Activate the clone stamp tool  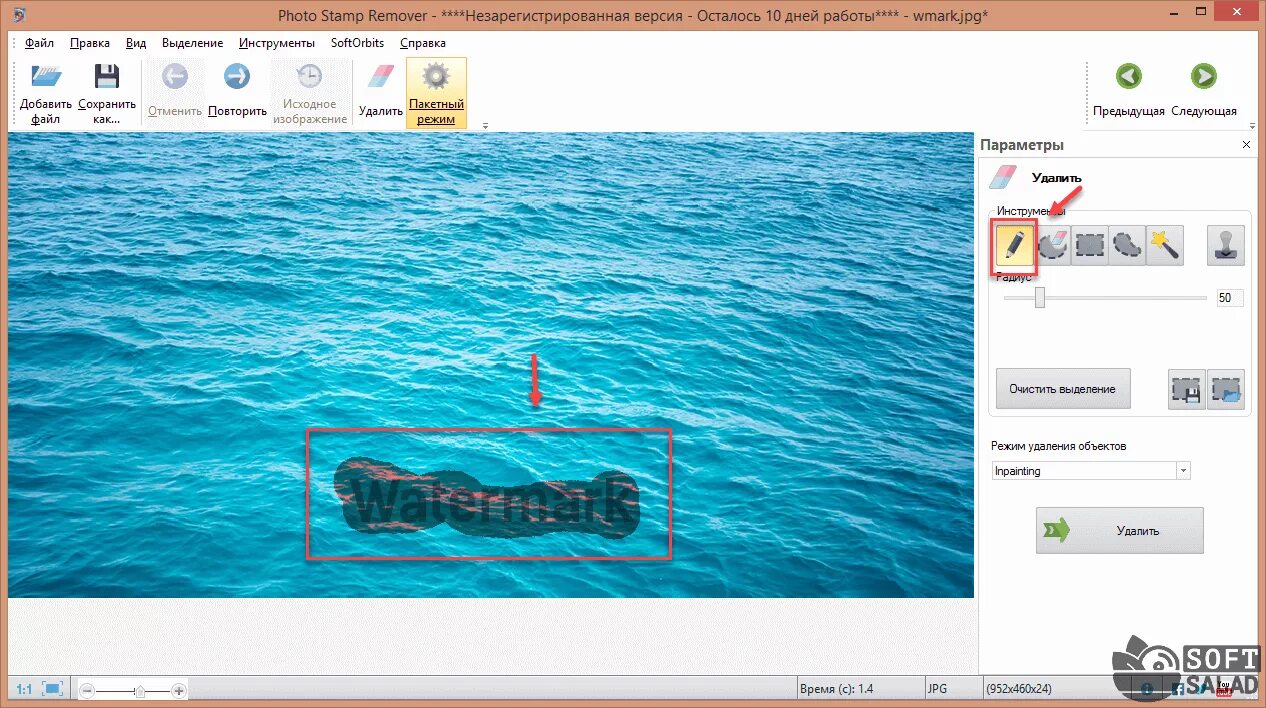[1226, 245]
